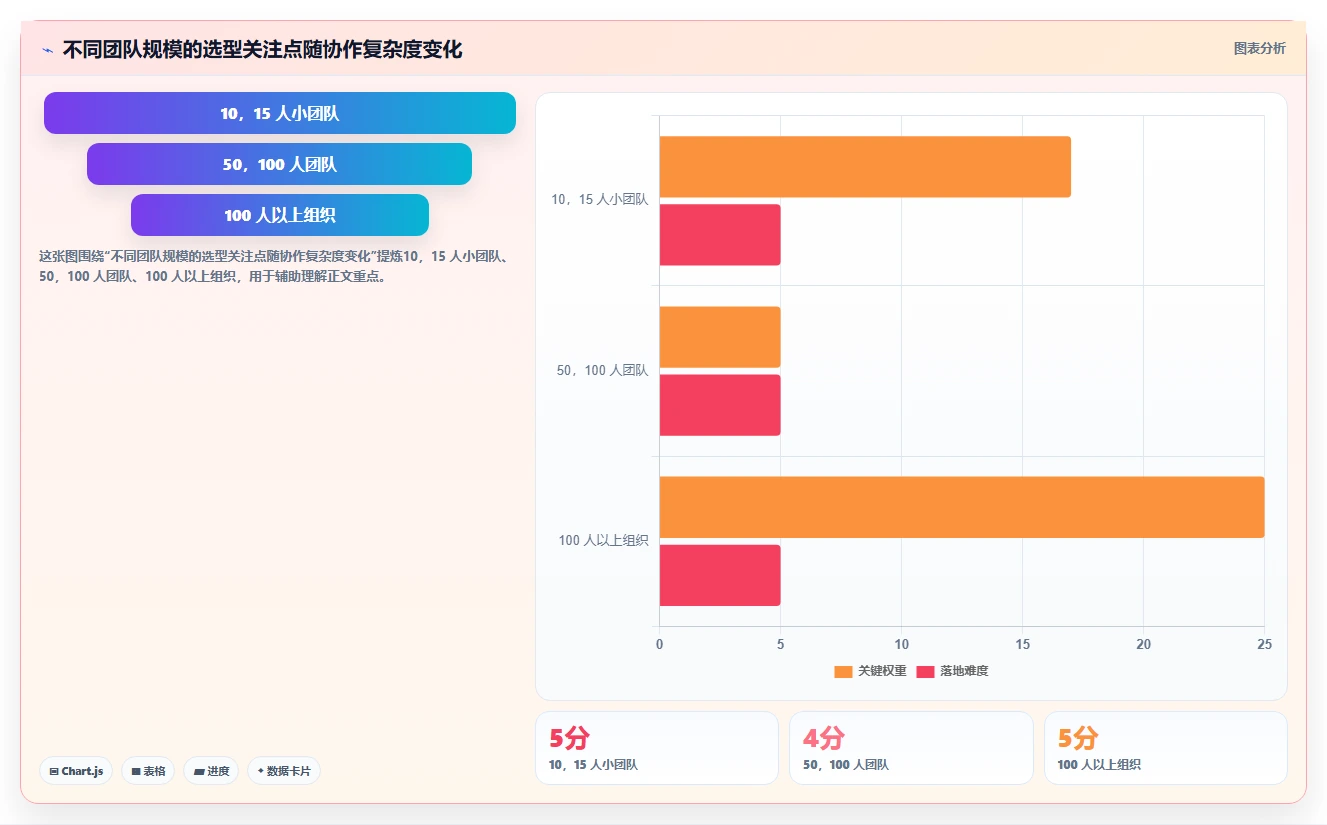Click red 落地难度 bar for 10，15 人小团队

(x=720, y=235)
